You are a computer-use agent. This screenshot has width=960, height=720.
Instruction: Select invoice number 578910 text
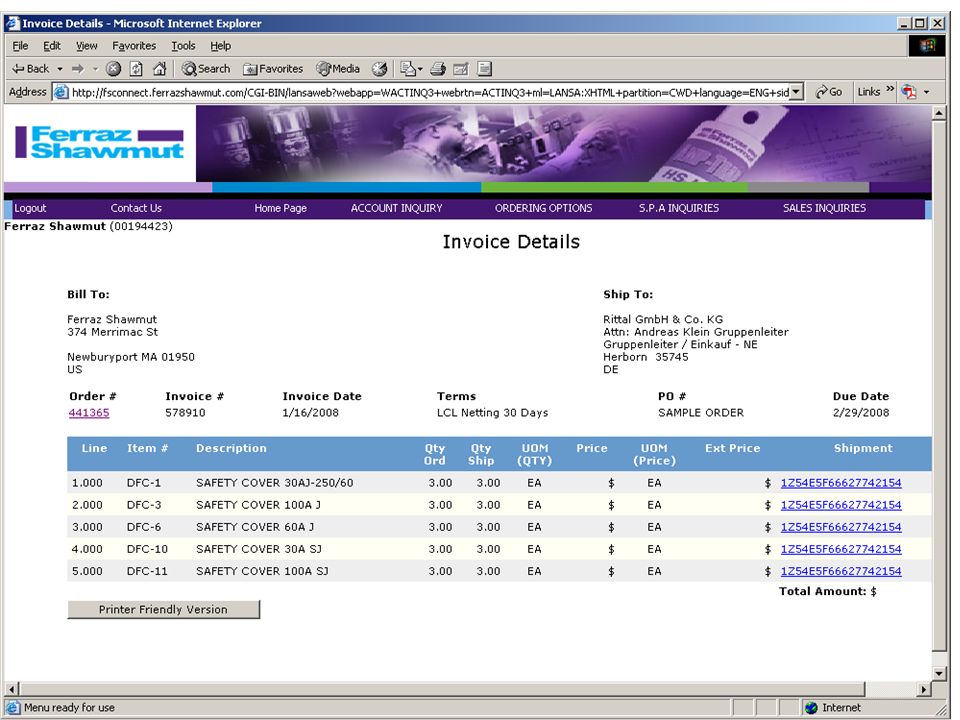point(185,413)
